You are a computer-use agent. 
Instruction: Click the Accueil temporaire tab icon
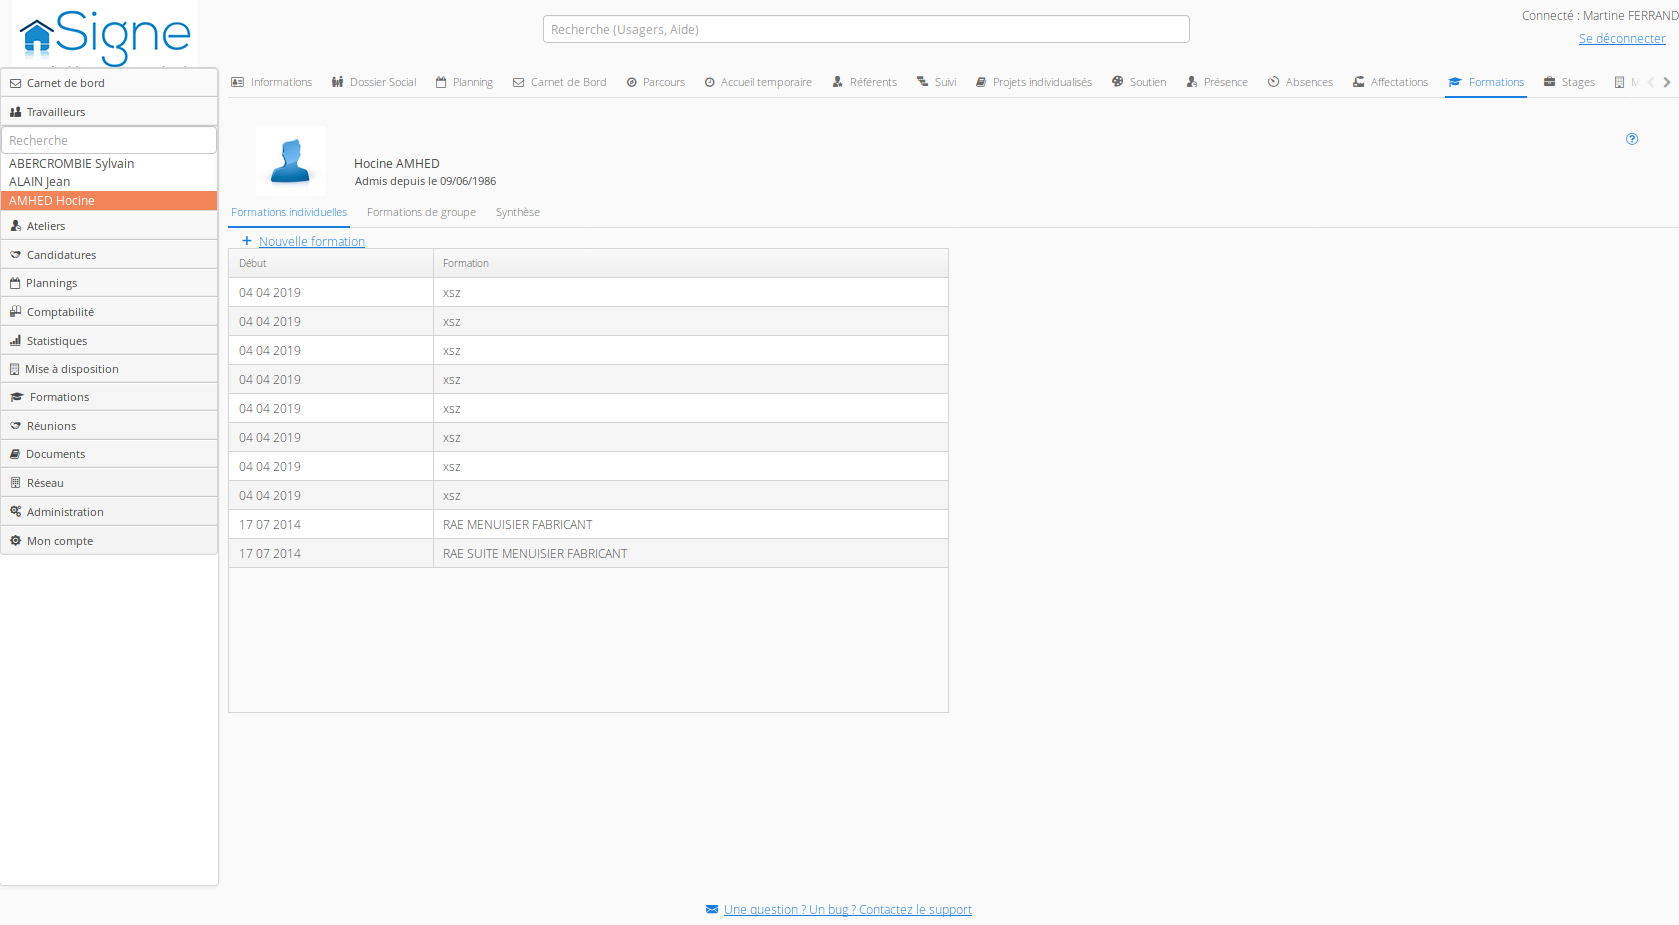point(710,82)
